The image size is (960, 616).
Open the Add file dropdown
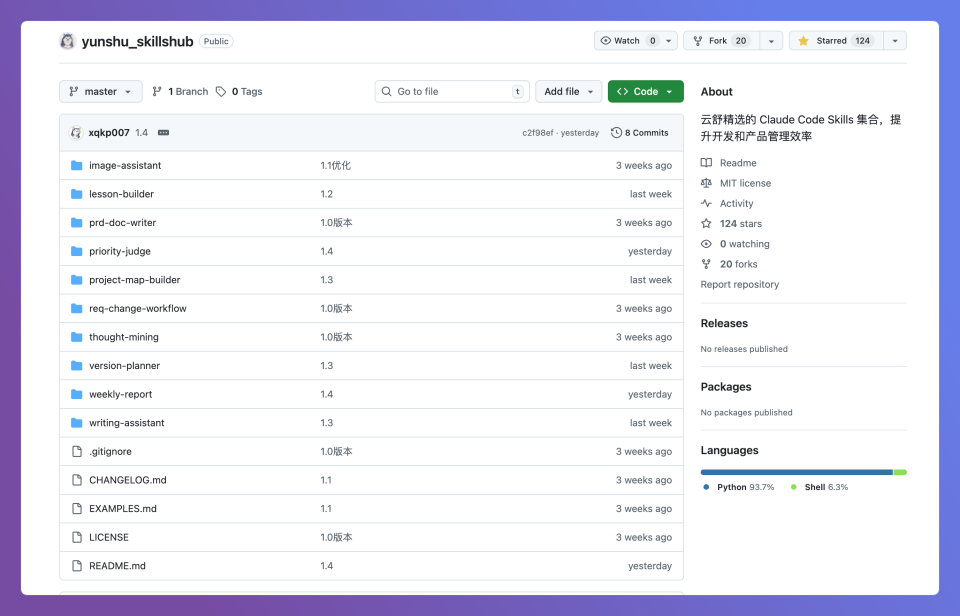569,91
